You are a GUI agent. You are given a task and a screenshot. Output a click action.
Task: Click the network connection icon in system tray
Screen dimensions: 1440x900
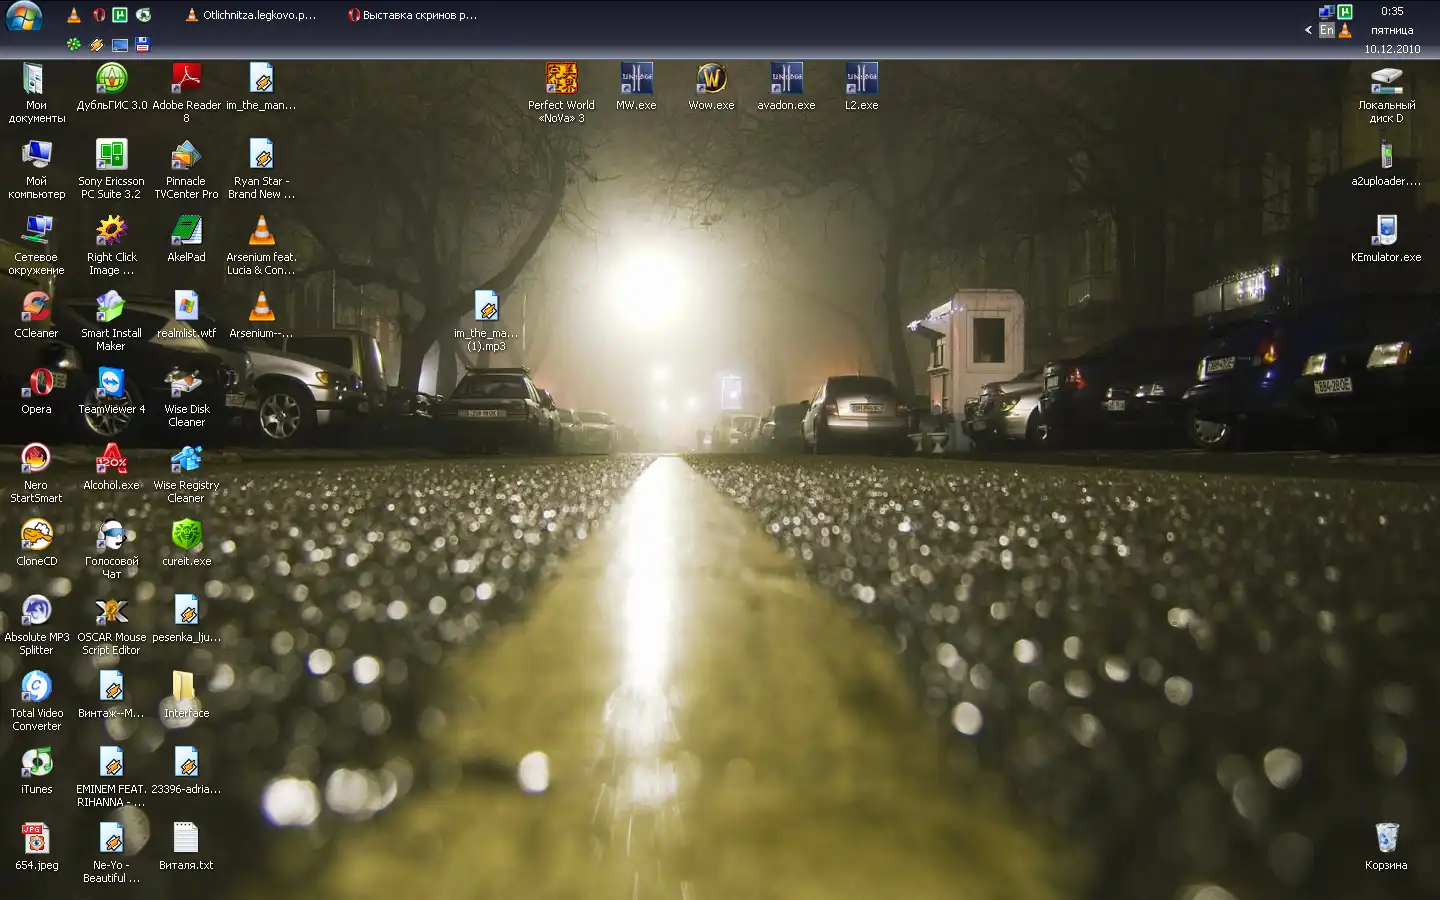(1326, 12)
